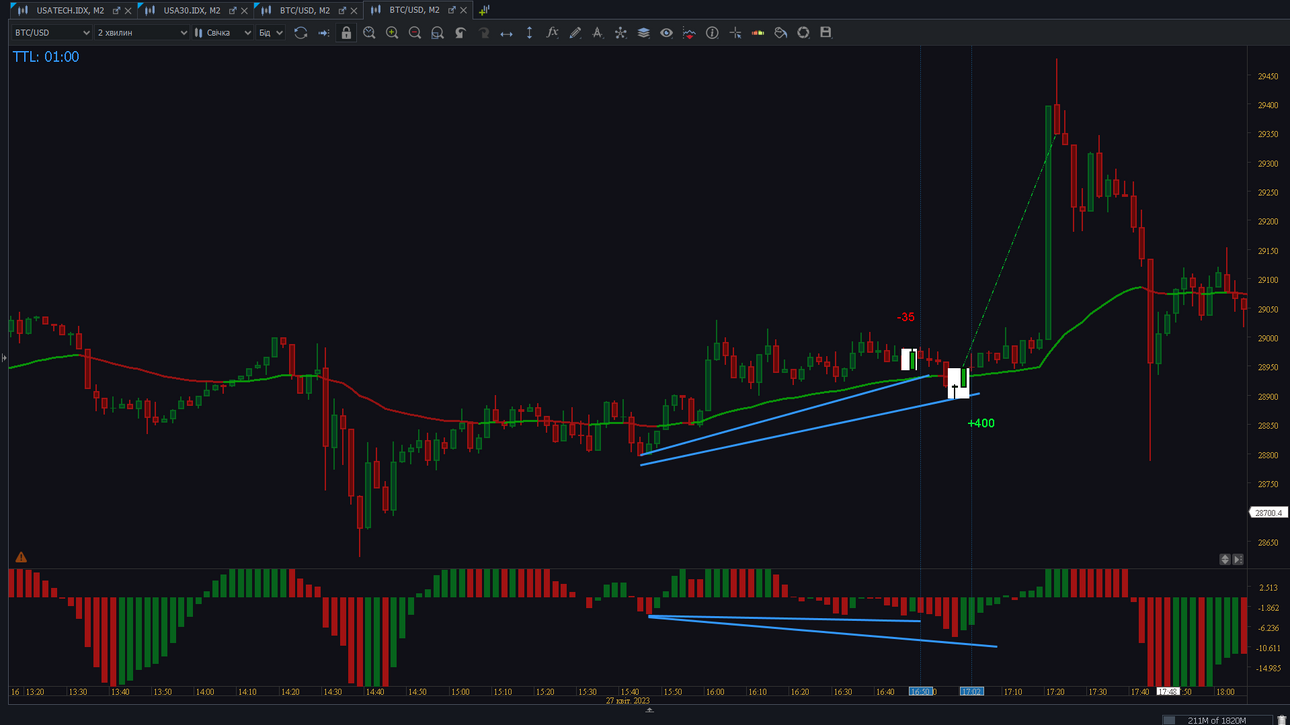Click the scroll-to-end arrow button

1238,559
